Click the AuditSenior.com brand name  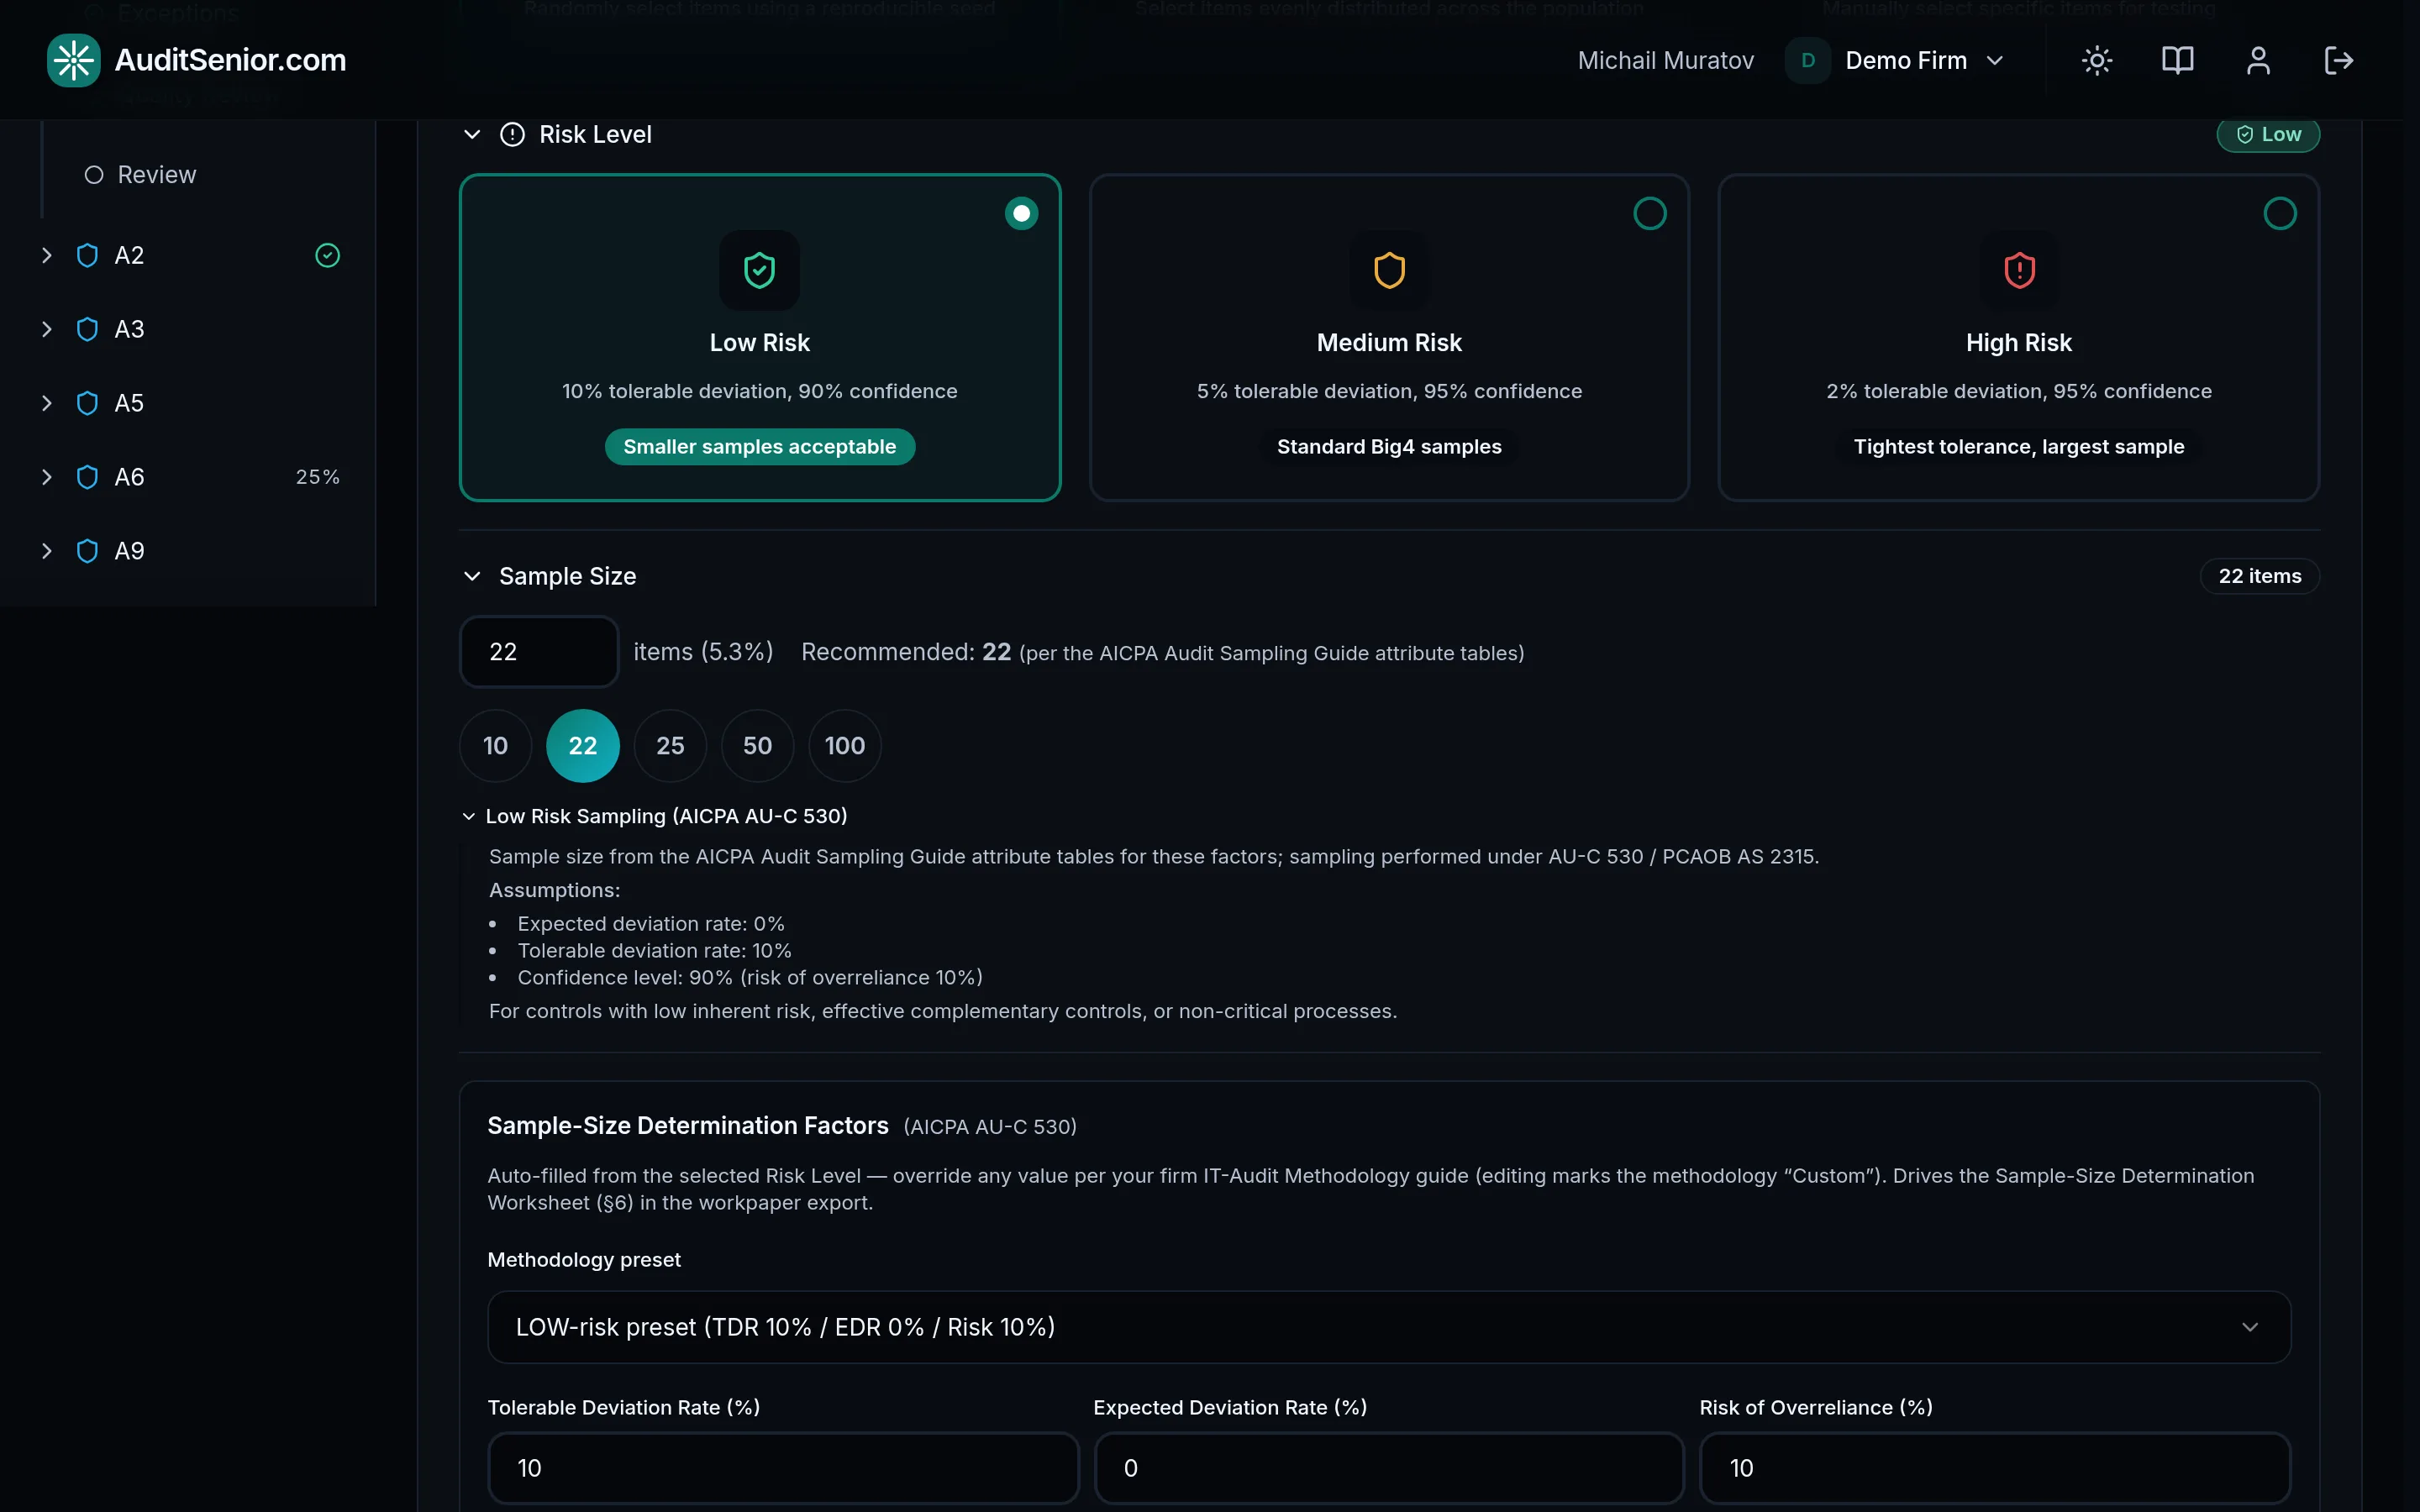230,60
